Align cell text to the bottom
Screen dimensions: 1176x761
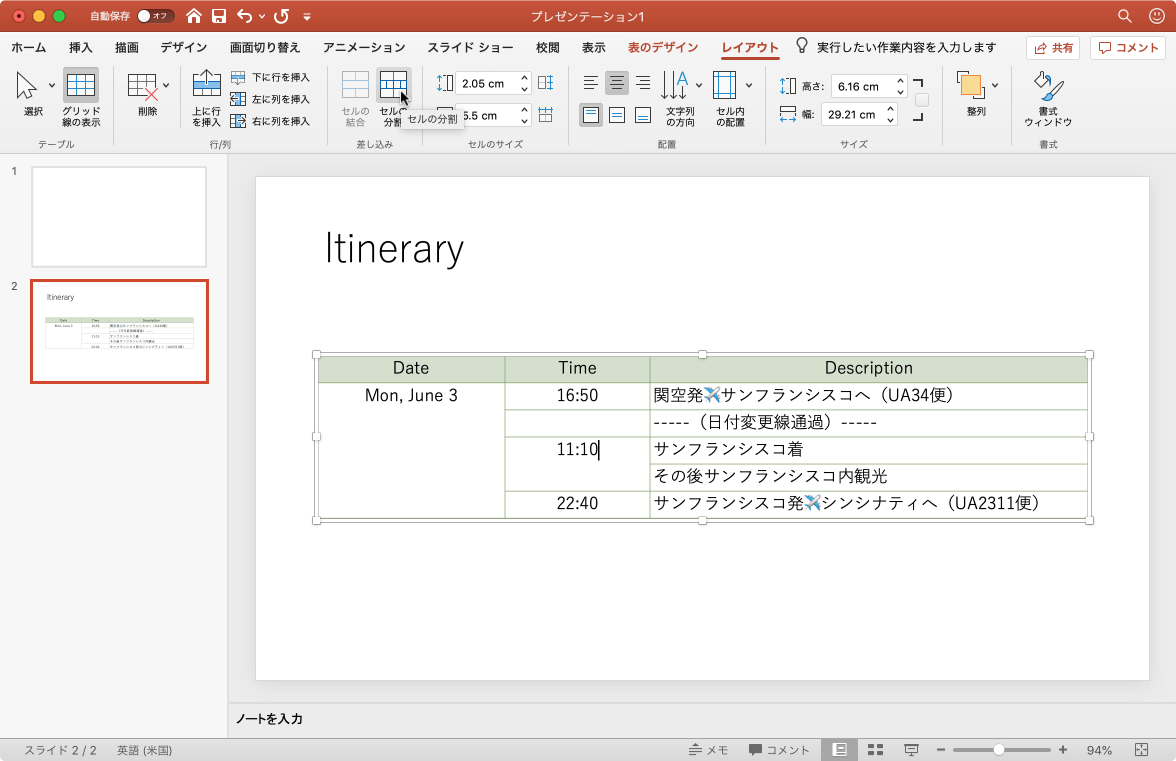[643, 115]
